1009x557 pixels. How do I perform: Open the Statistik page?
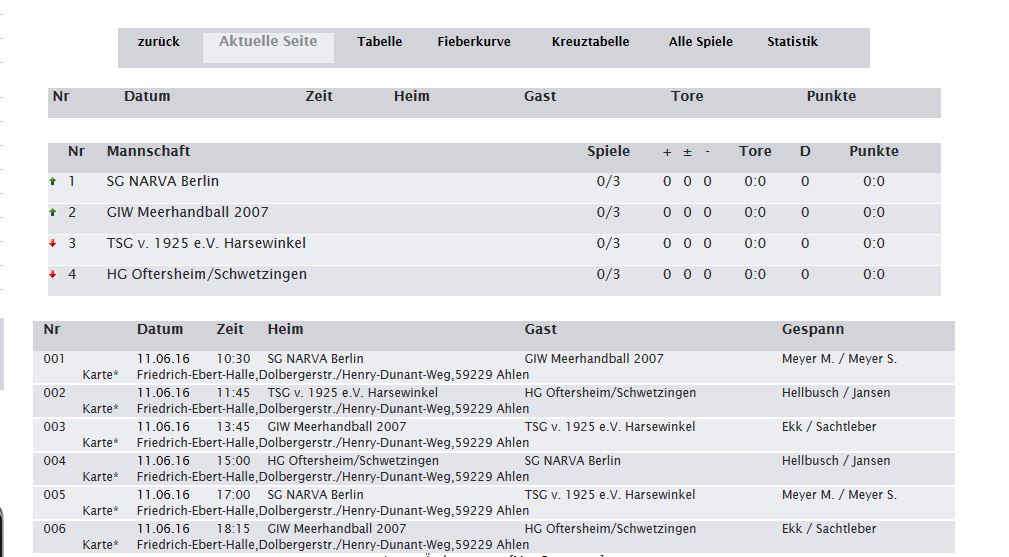point(792,42)
